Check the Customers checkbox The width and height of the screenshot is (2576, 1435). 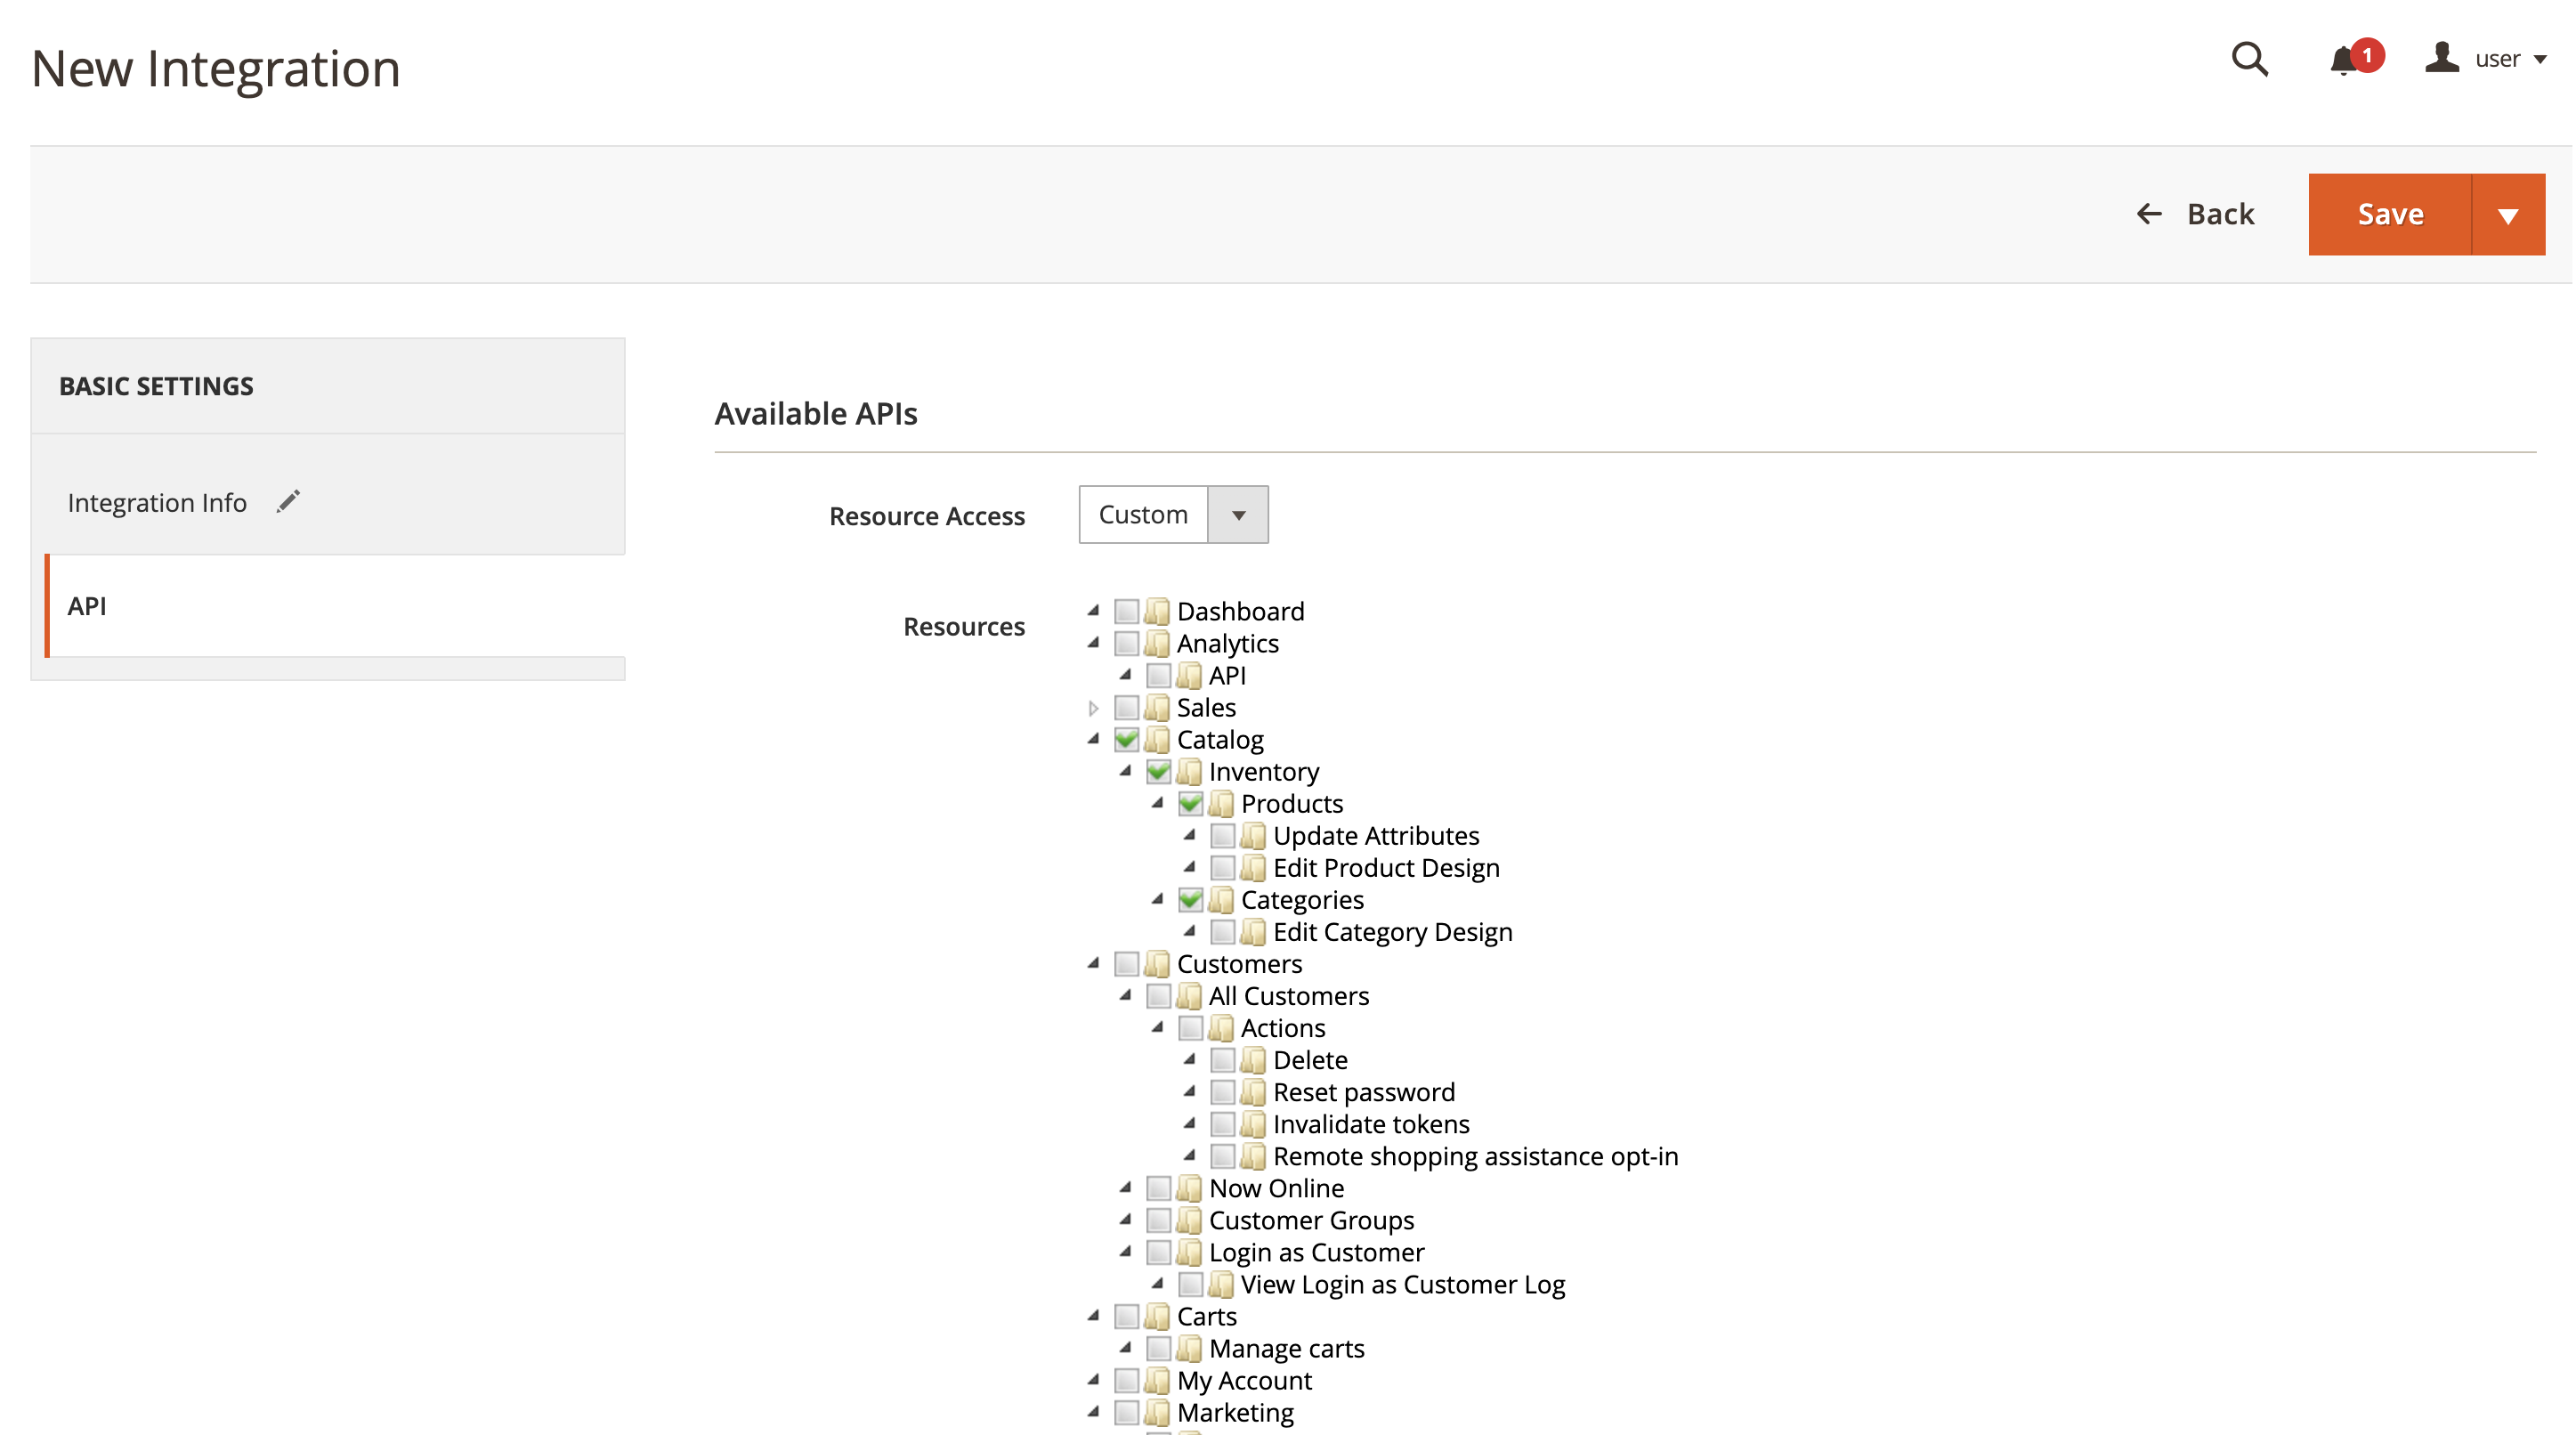[1126, 964]
